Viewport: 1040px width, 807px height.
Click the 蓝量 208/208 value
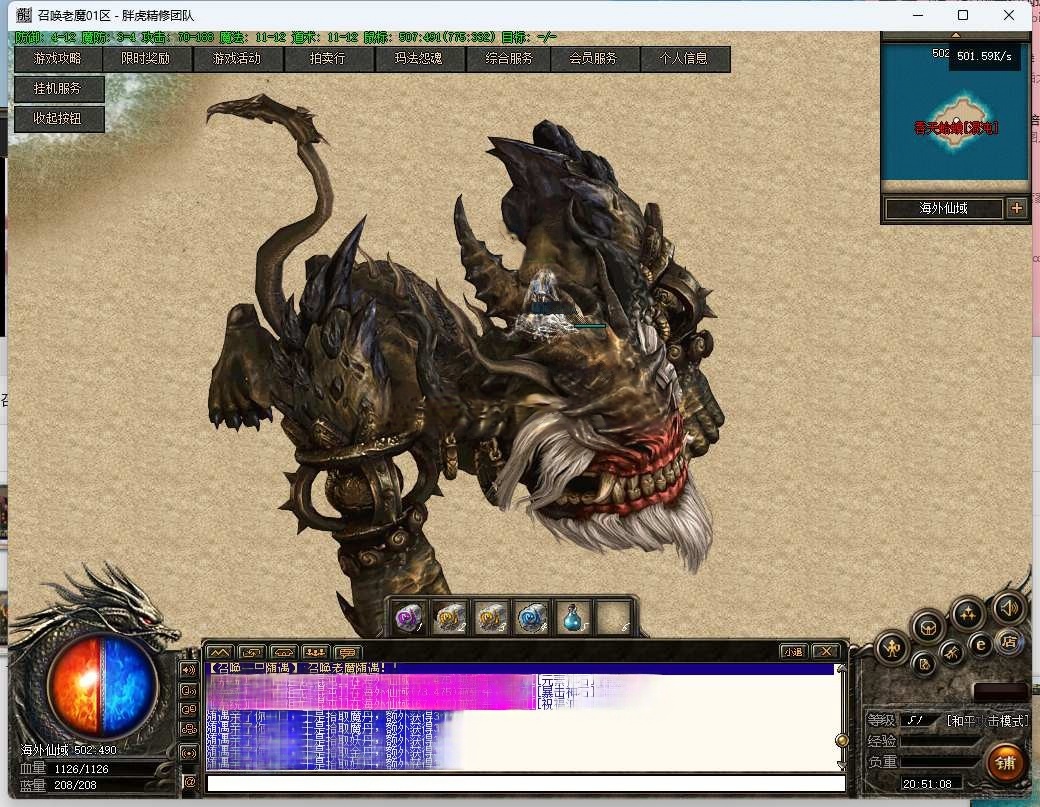coord(76,785)
